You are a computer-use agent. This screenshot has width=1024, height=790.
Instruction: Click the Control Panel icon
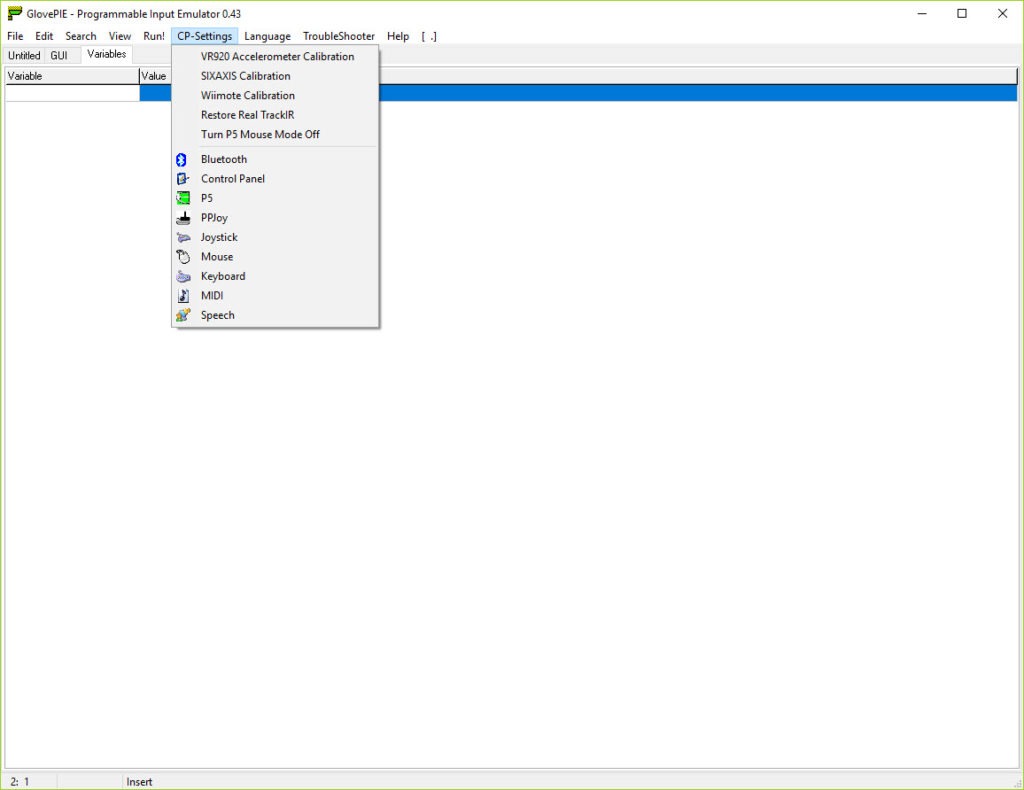pos(183,179)
